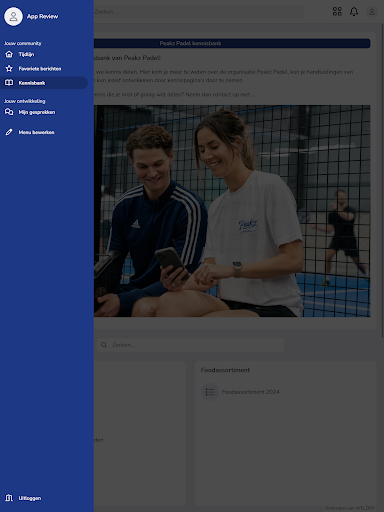Screen dimensions: 384x512
Task: Open the apps grid icon in header
Action: [x=337, y=12]
